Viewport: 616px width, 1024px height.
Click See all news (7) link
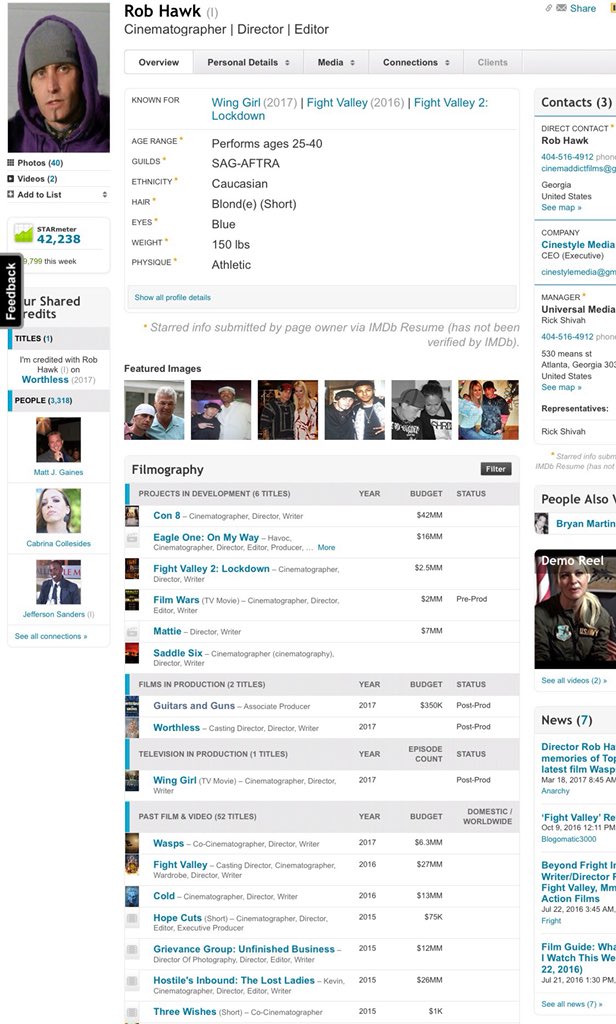pyautogui.click(x=572, y=1004)
